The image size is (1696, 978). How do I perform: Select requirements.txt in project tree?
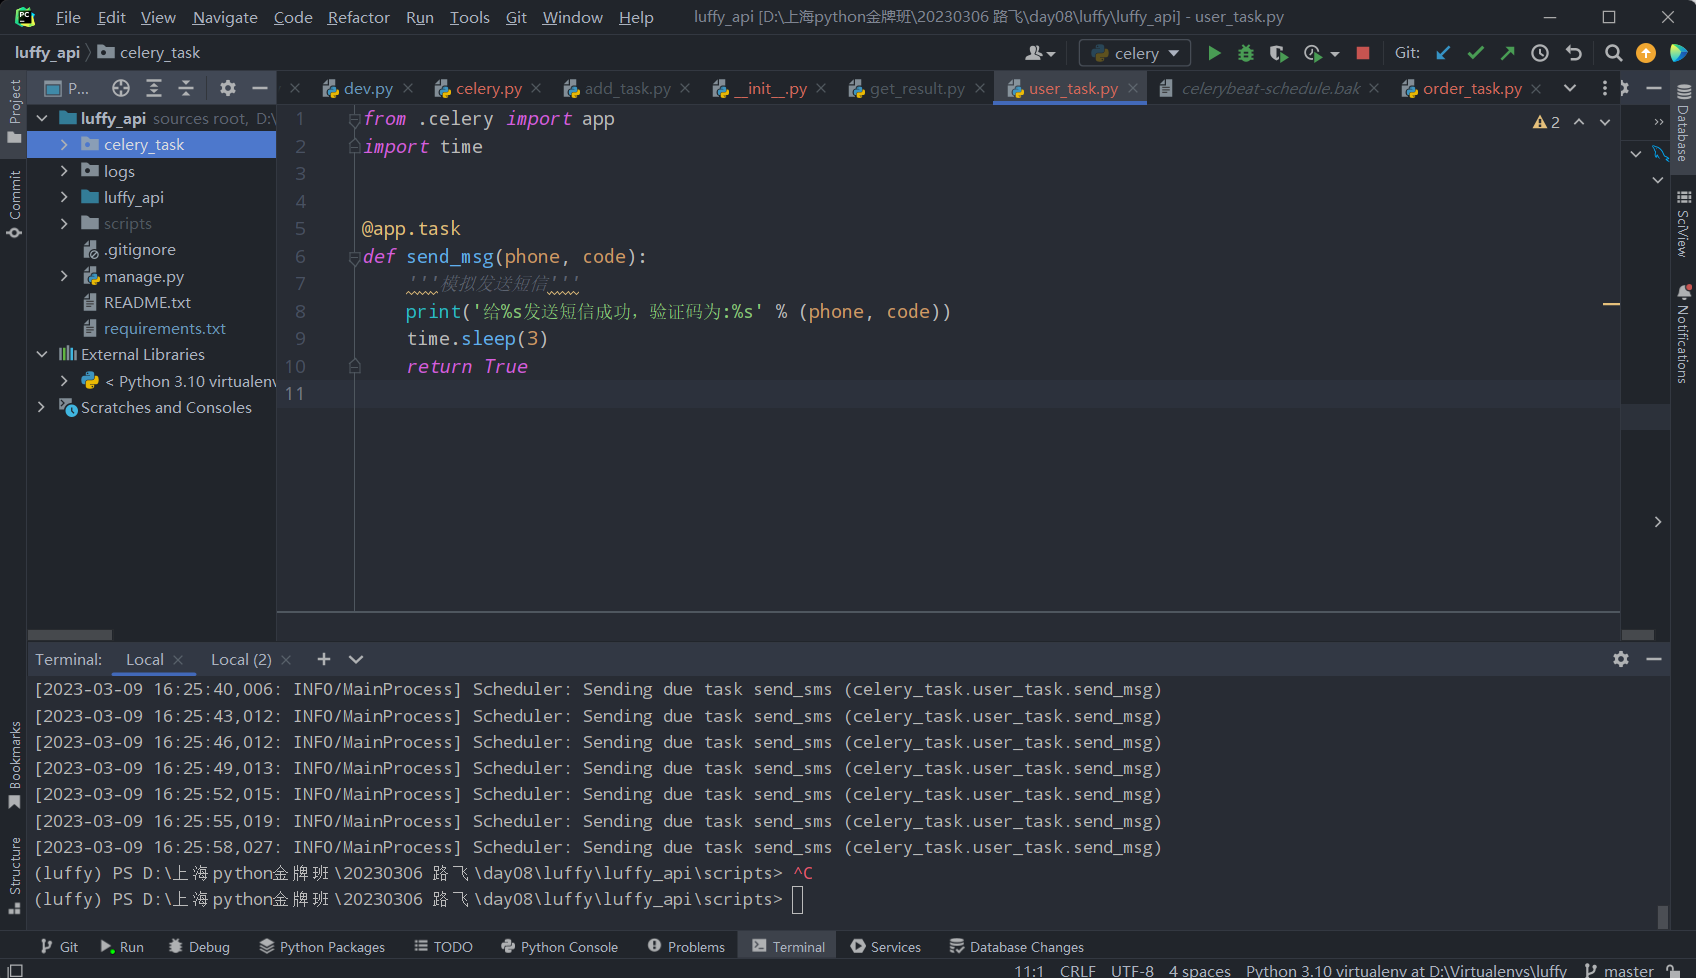164,328
